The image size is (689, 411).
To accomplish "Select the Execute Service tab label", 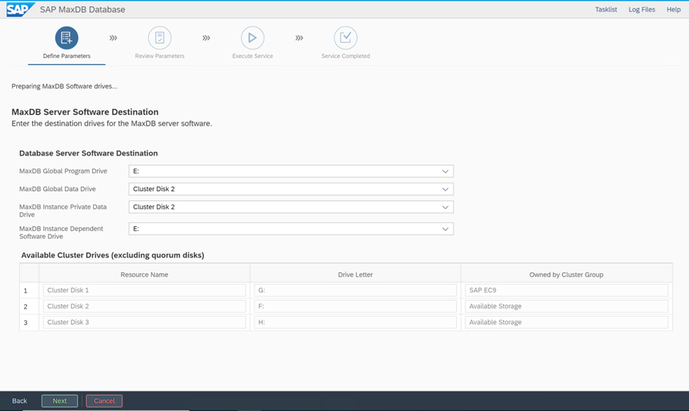I will click(x=253, y=56).
